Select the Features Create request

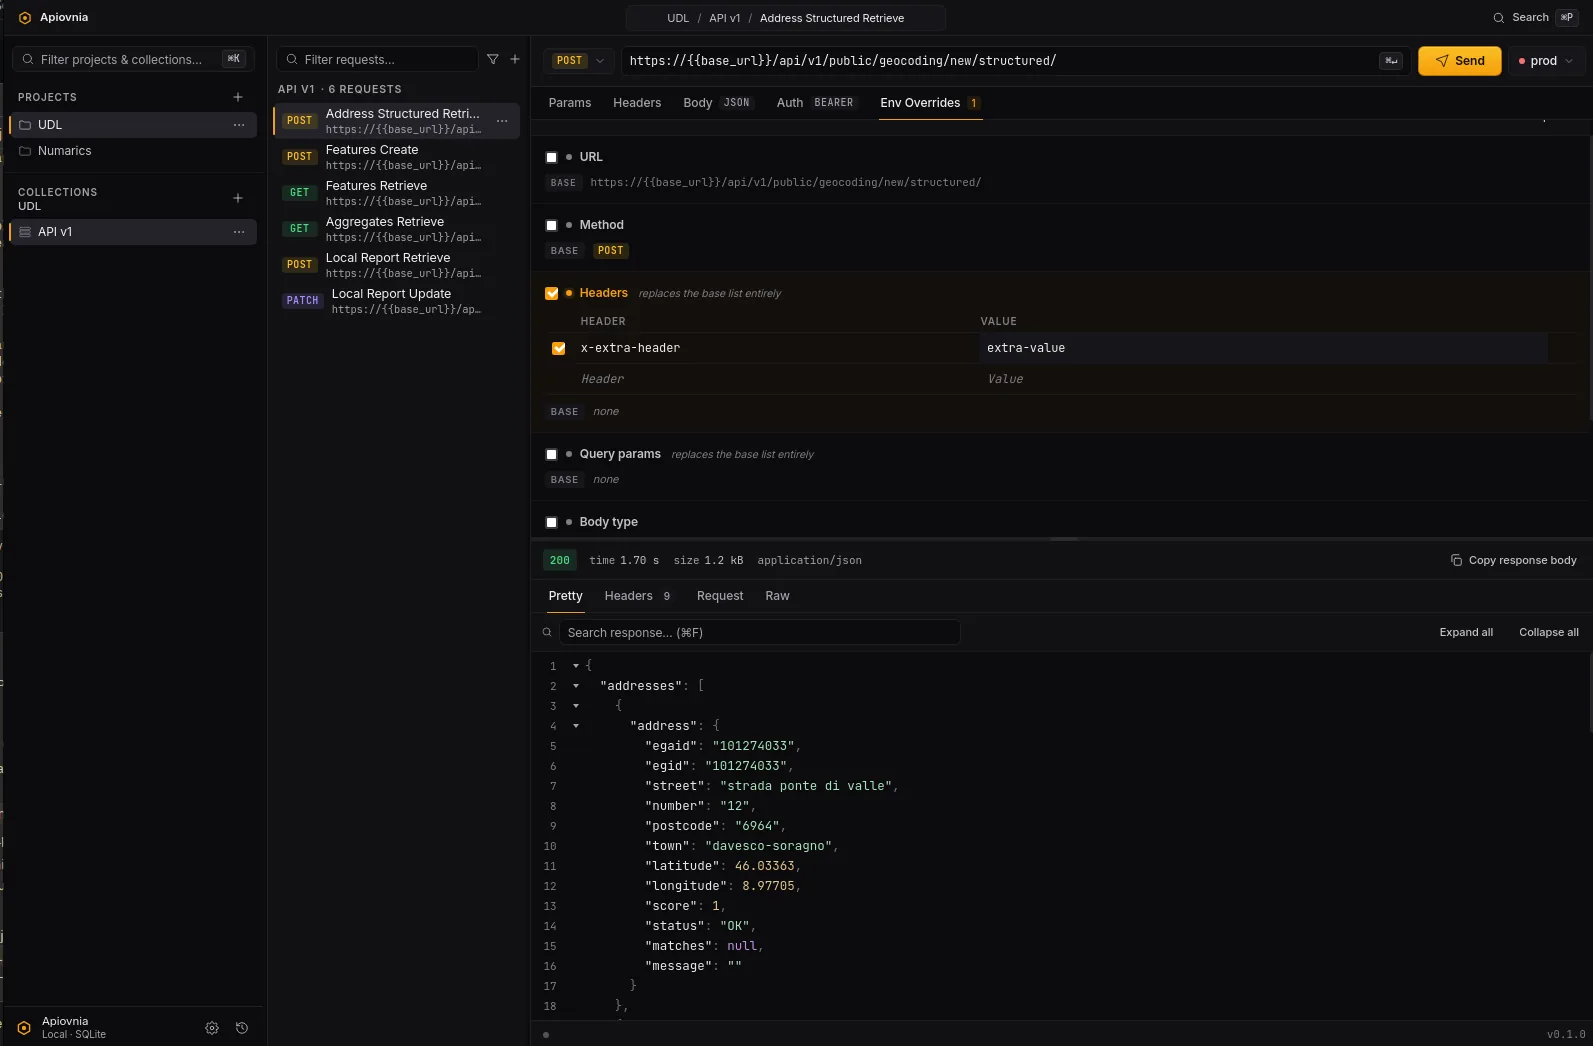click(x=397, y=157)
